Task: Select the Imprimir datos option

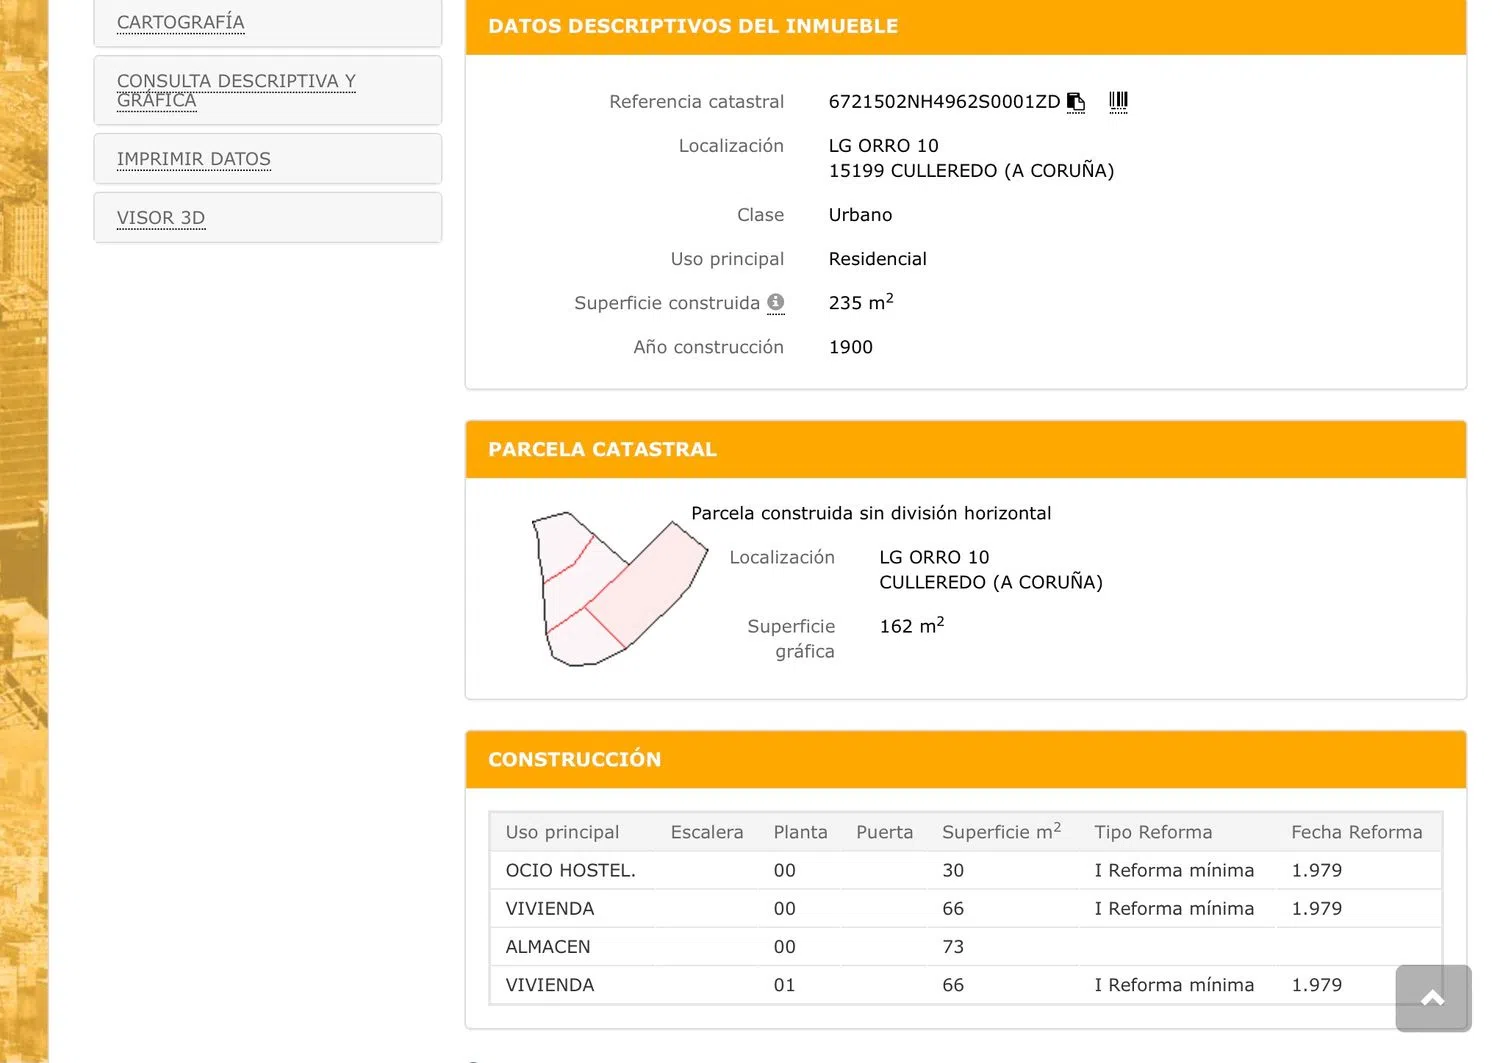Action: [194, 159]
